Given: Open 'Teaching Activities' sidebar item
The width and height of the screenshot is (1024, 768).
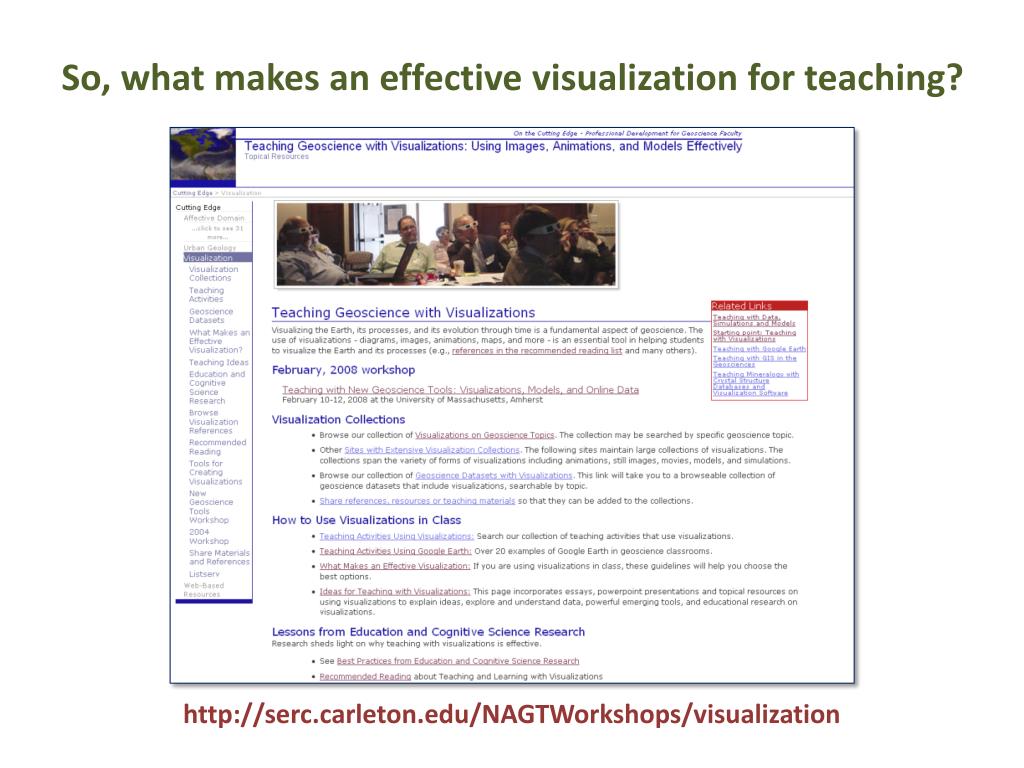Looking at the screenshot, I should click(x=206, y=295).
